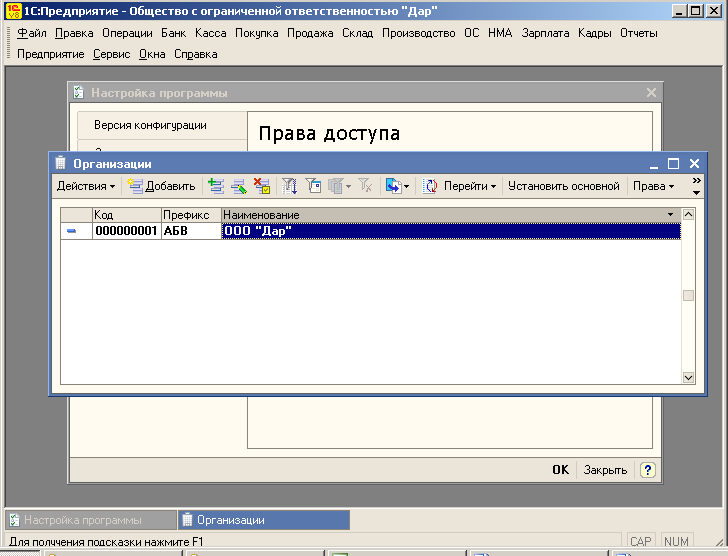The height and width of the screenshot is (556, 728).
Task: Close the Организации window
Action: [x=694, y=163]
